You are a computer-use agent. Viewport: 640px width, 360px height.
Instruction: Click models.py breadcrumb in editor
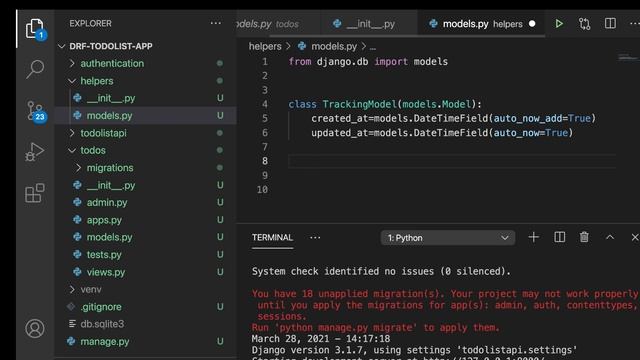(x=334, y=47)
